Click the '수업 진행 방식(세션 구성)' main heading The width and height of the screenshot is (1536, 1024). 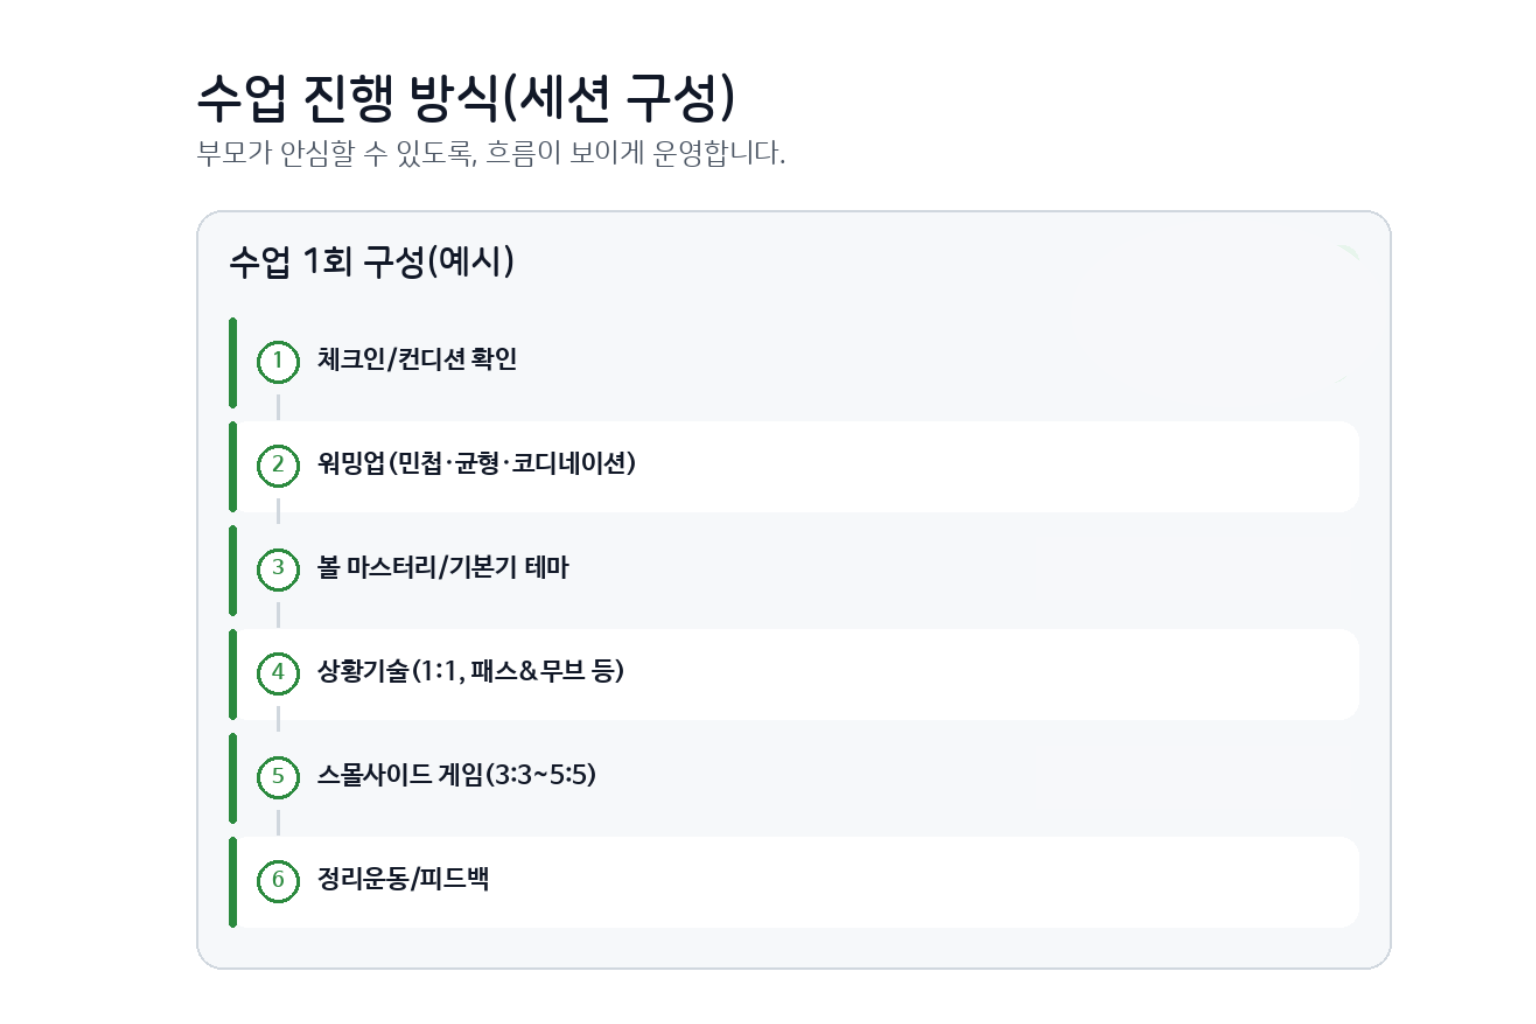466,98
